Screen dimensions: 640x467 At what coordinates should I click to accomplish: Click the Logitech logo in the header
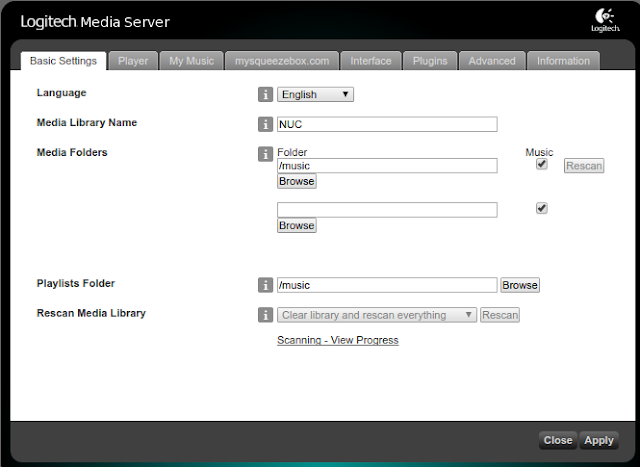tap(605, 20)
